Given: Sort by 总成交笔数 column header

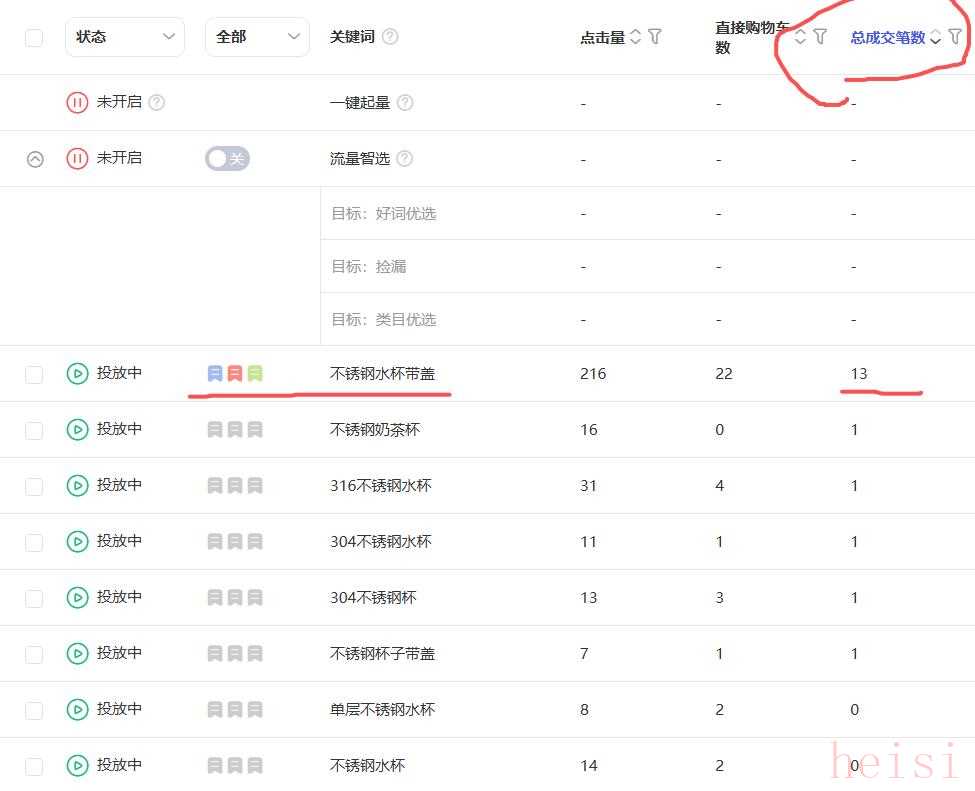Looking at the screenshot, I should click(887, 37).
